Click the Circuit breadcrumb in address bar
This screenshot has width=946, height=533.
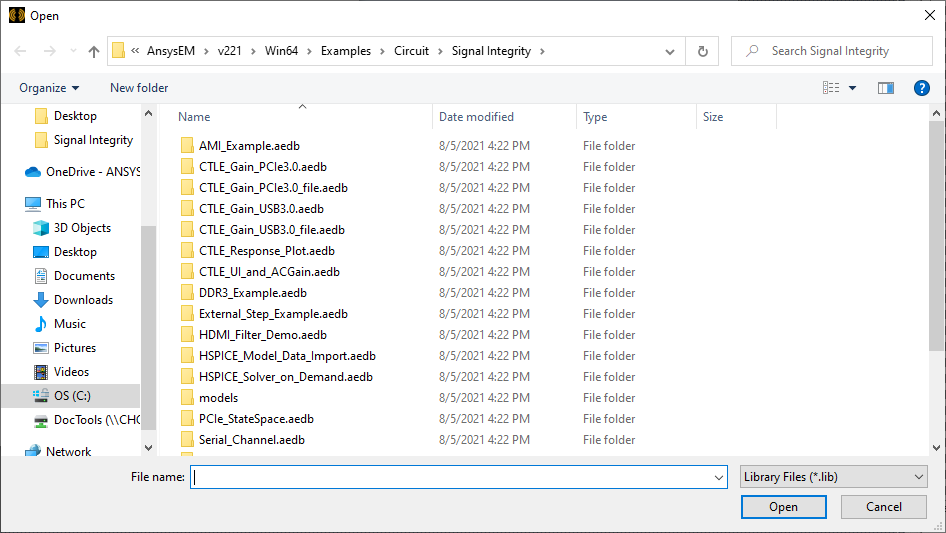(411, 51)
